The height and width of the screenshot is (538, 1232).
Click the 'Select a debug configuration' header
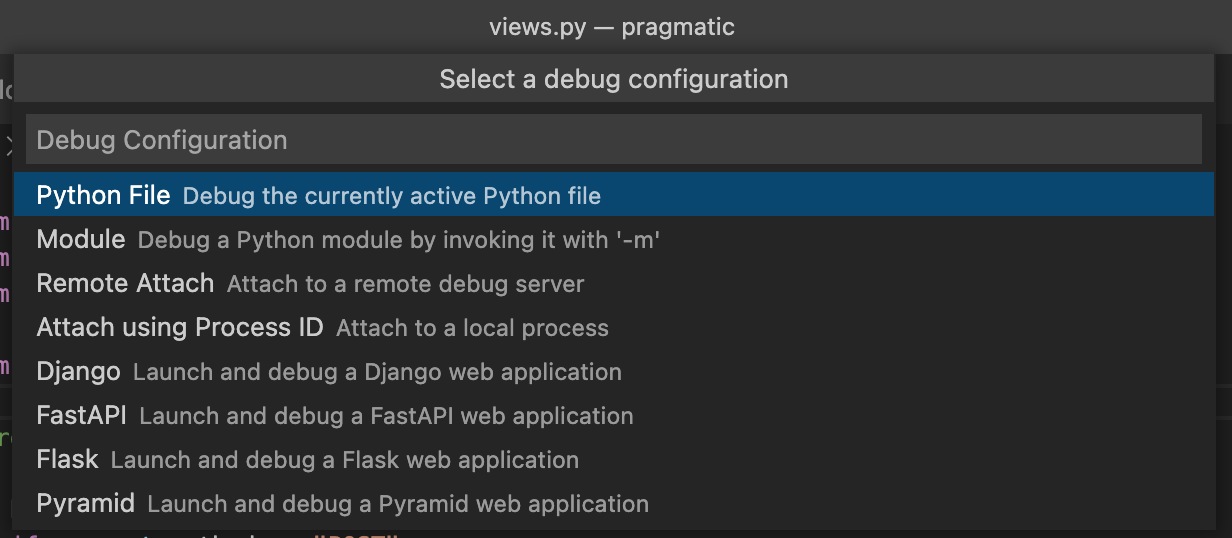point(613,79)
